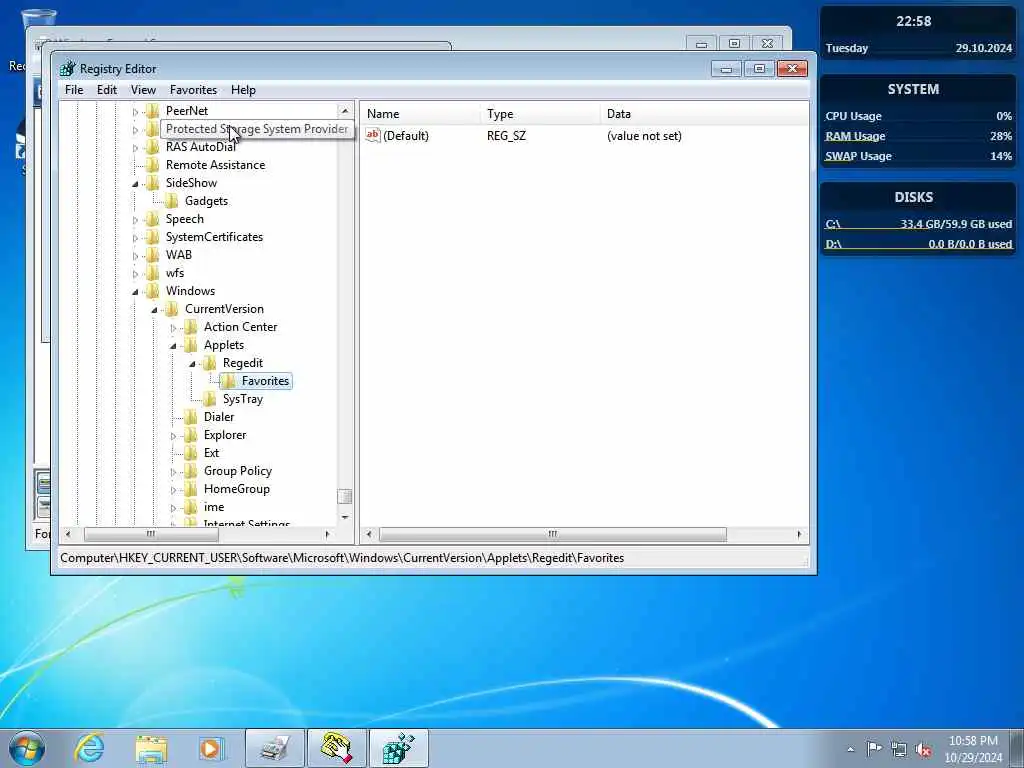Click the (Default) string value icon
The width and height of the screenshot is (1024, 768).
click(373, 135)
